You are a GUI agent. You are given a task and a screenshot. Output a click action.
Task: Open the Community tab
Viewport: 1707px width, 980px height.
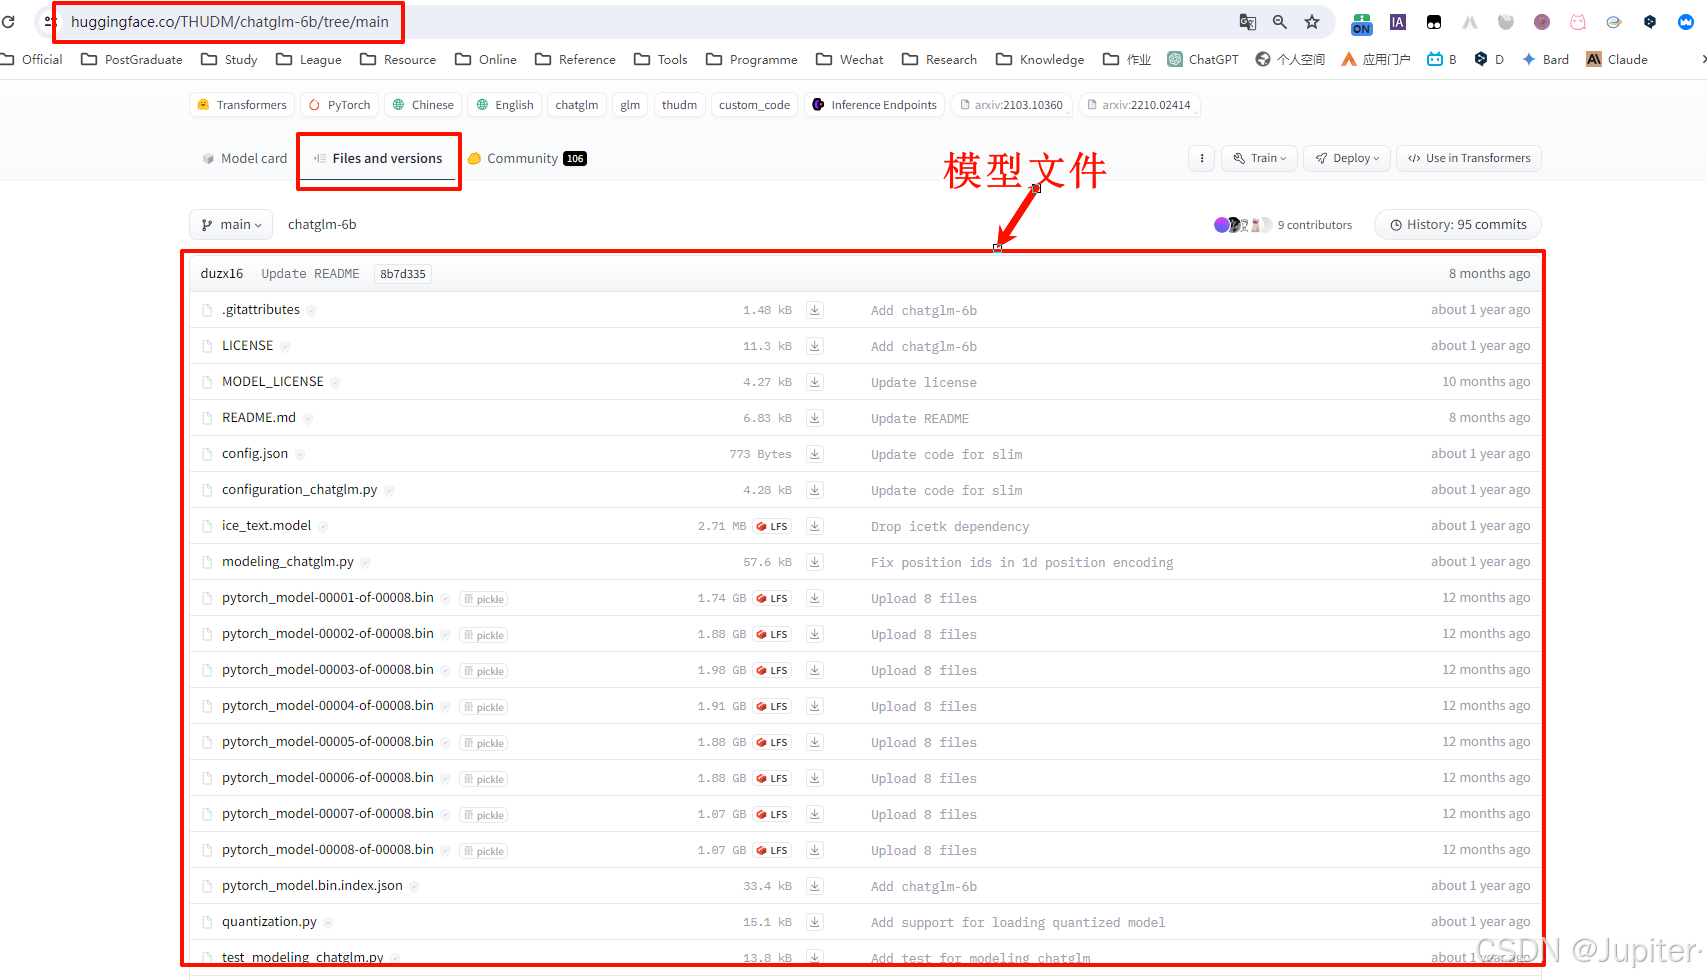tap(527, 158)
